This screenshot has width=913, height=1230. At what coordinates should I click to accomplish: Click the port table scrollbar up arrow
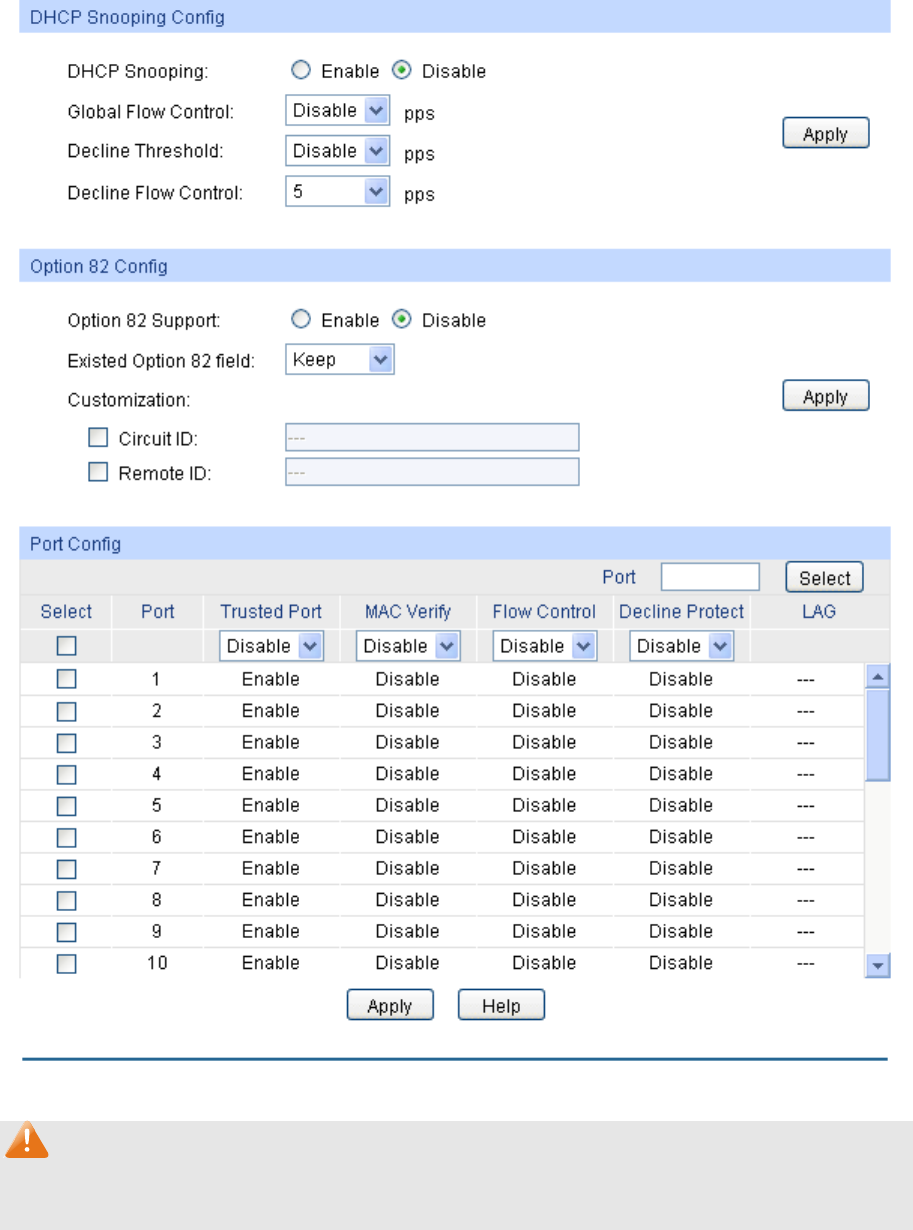pyautogui.click(x=878, y=677)
